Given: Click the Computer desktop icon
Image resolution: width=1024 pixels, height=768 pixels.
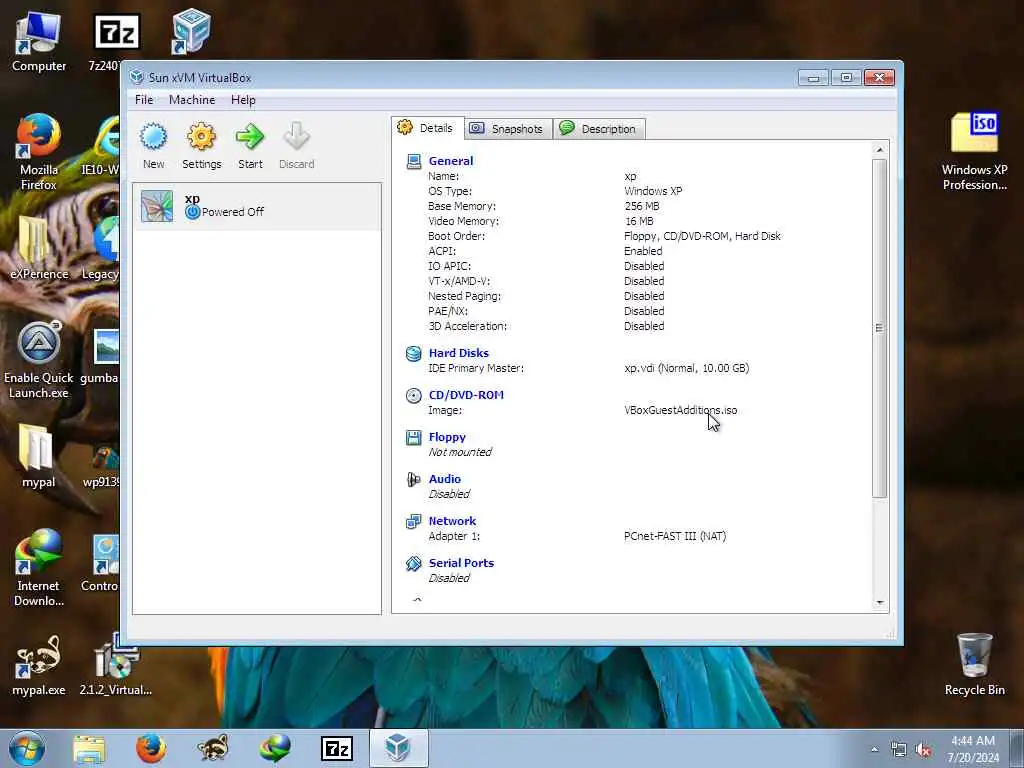Looking at the screenshot, I should point(39,42).
